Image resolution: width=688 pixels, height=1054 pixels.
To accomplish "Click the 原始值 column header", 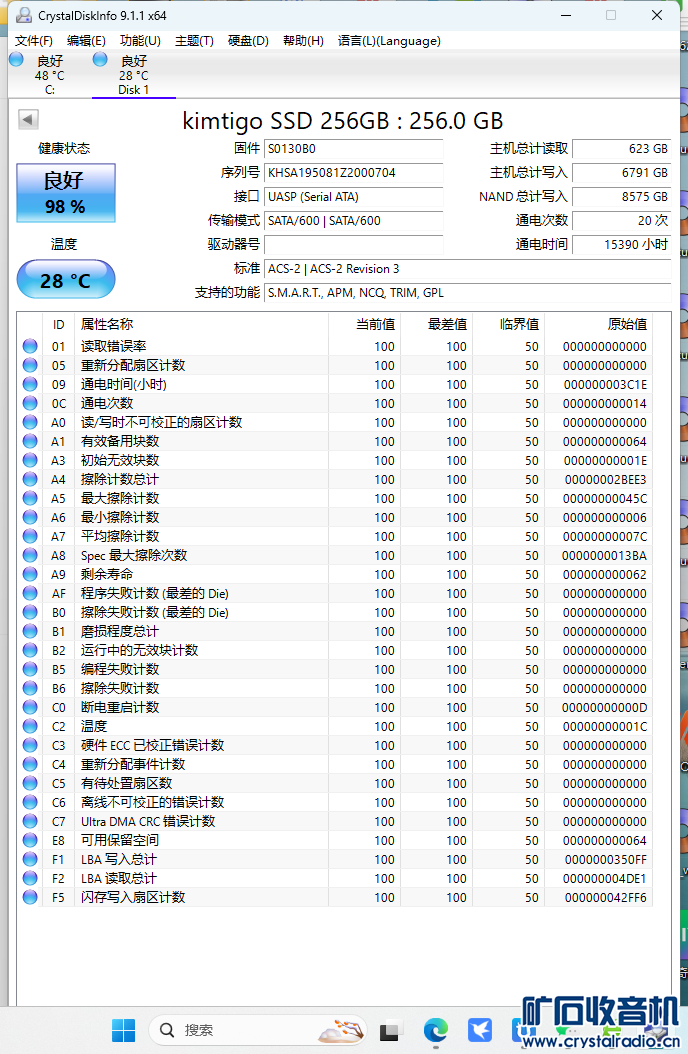I will pyautogui.click(x=598, y=325).
